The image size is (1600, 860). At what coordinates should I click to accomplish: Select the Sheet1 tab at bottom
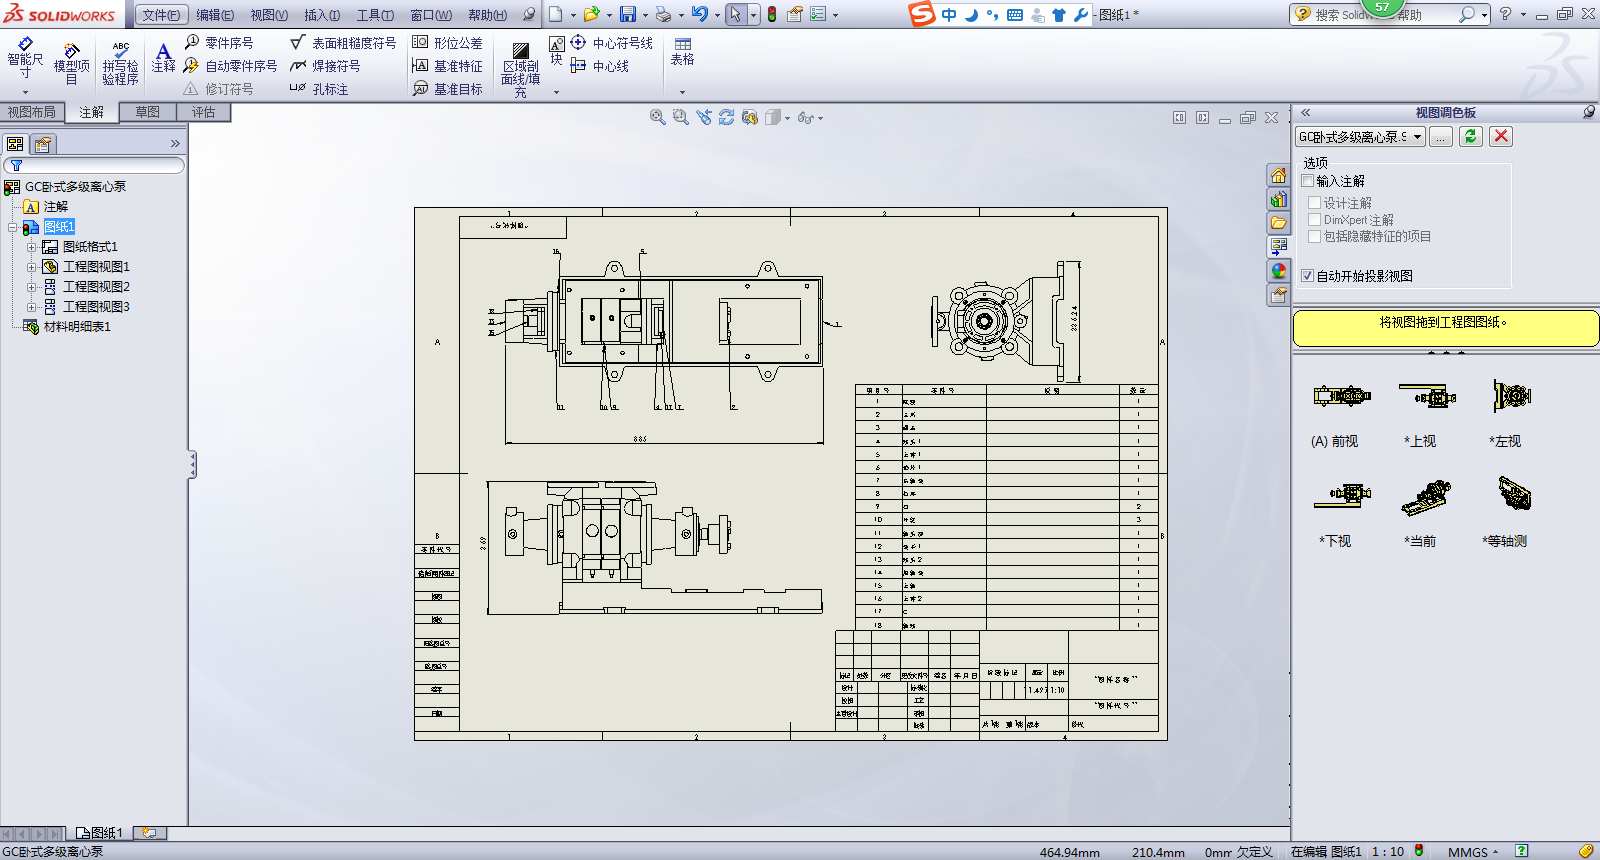[x=99, y=833]
